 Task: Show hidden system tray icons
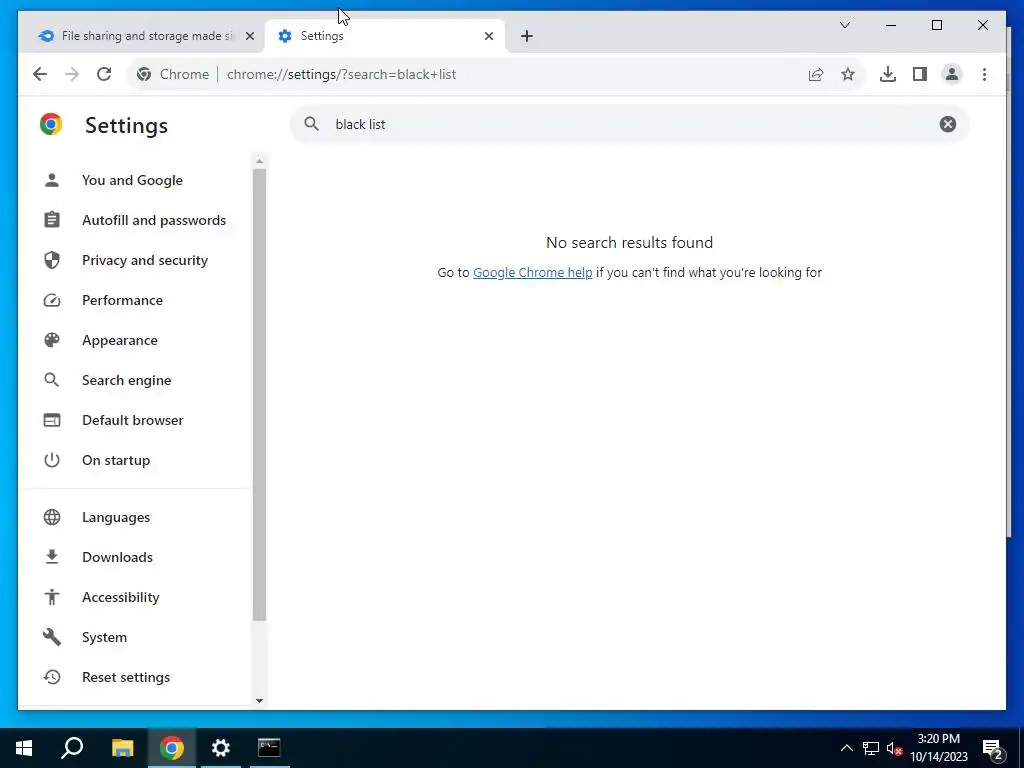point(846,748)
